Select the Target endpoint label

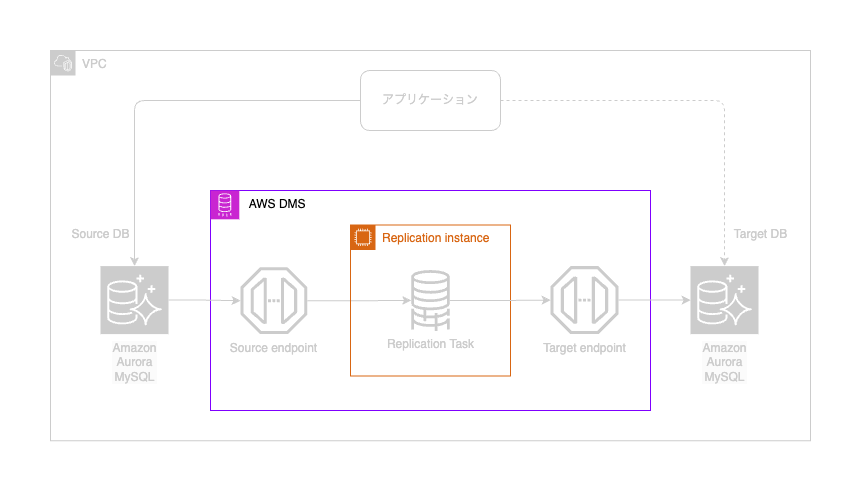tap(584, 348)
